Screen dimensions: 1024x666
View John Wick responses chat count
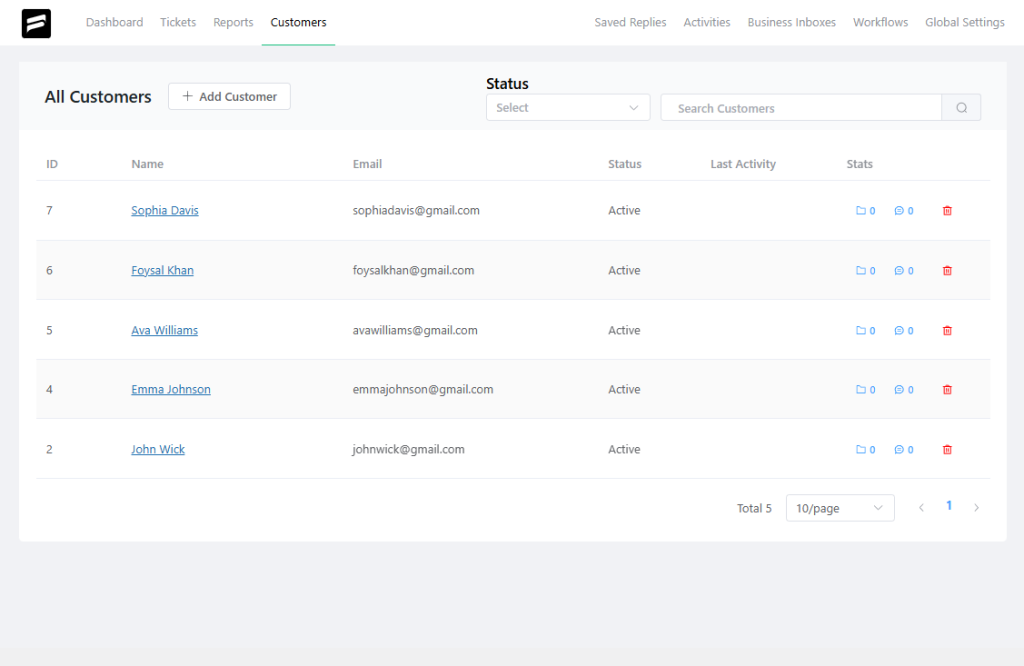tap(904, 450)
